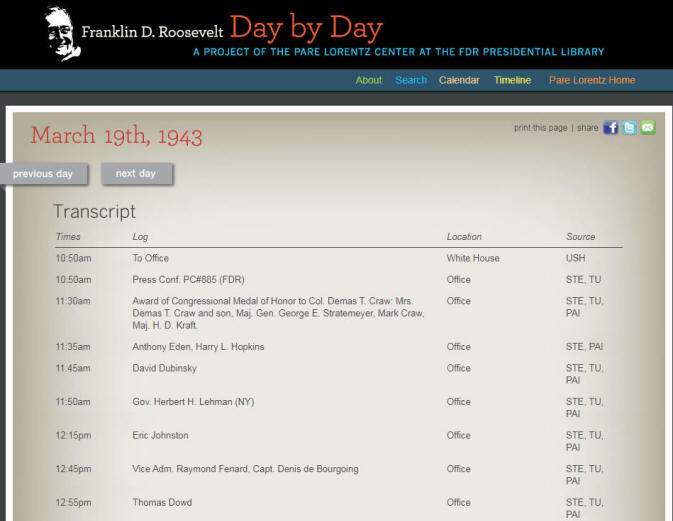Click the Day by Day site title
Image resolution: width=673 pixels, height=521 pixels.
(x=306, y=27)
